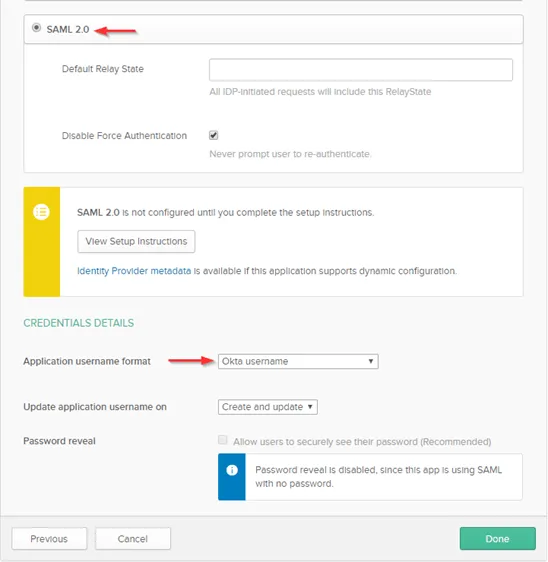Click the Disable Force Authentication label
This screenshot has height=562, width=548.
[x=124, y=135]
